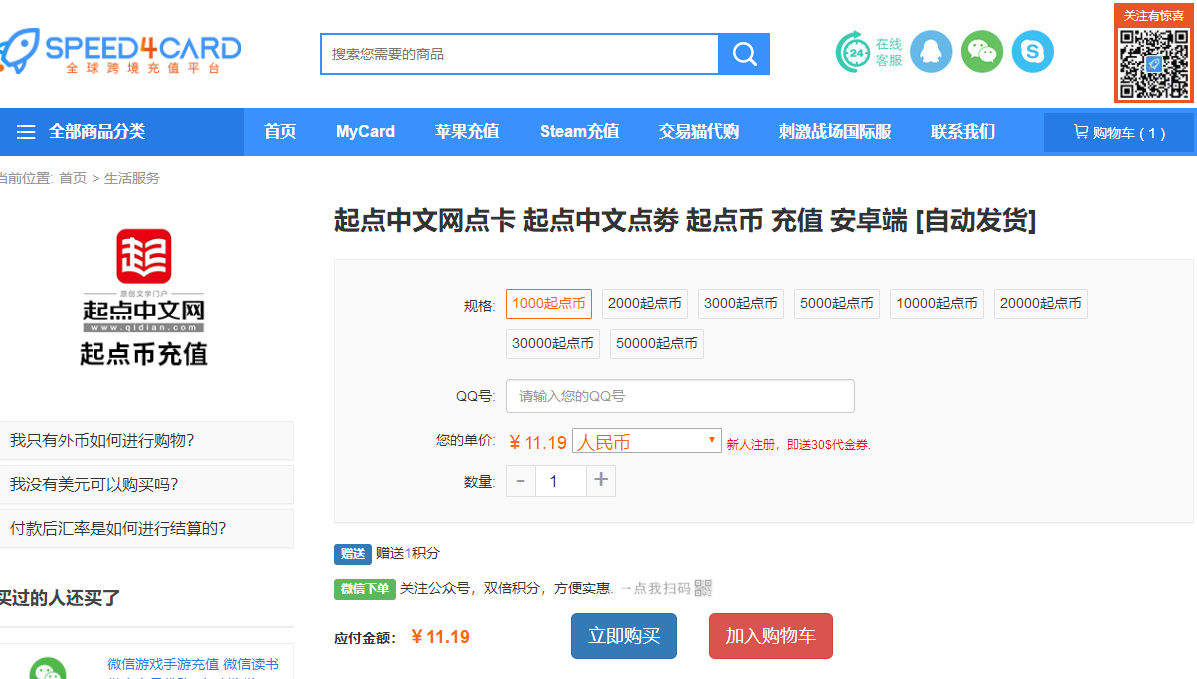Click the 首页 breadcrumb link
1197x679 pixels.
pyautogui.click(x=73, y=178)
